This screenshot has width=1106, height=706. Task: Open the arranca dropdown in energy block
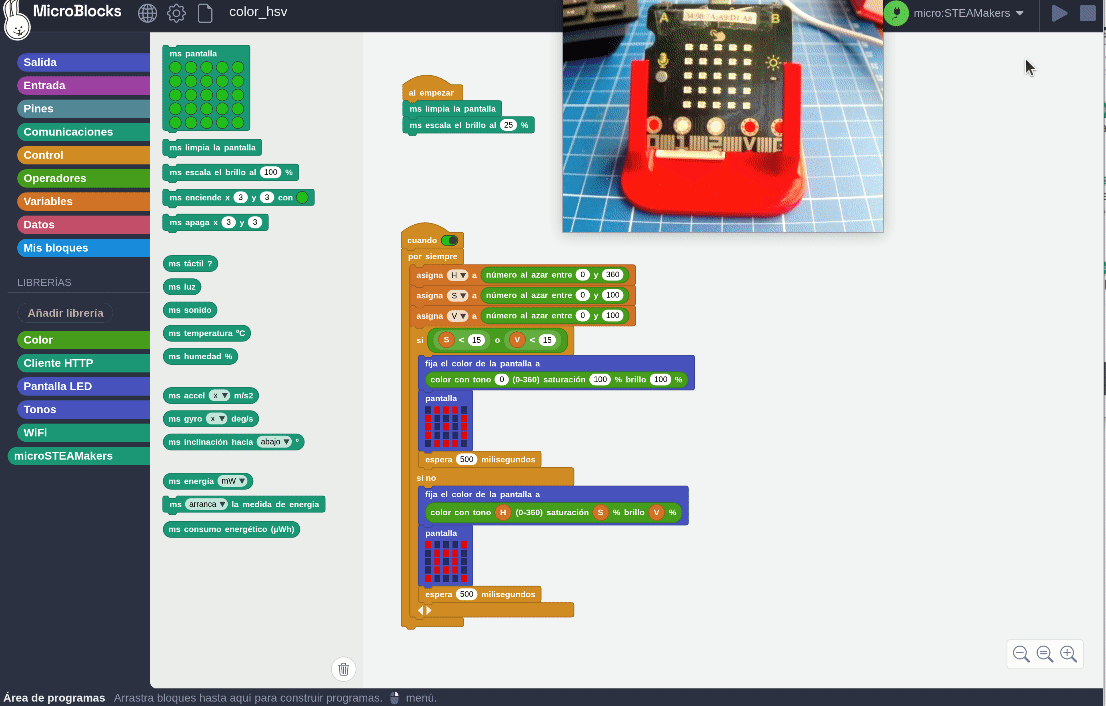tap(206, 504)
